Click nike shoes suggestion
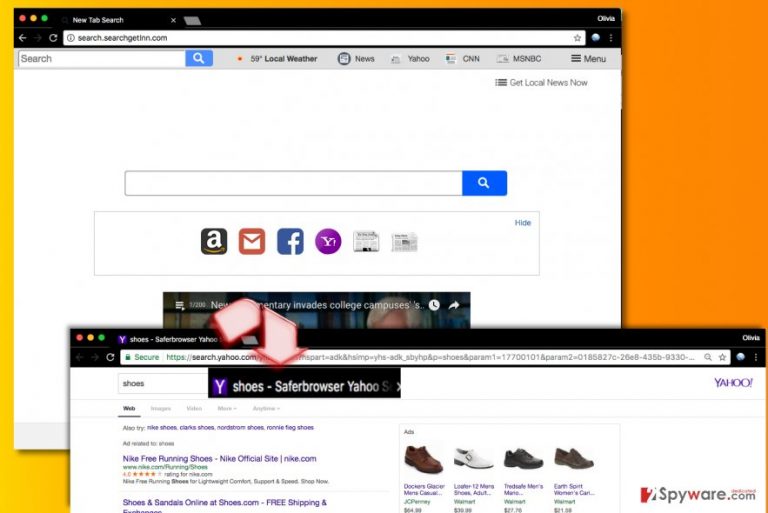This screenshot has height=513, width=768. [x=162, y=428]
